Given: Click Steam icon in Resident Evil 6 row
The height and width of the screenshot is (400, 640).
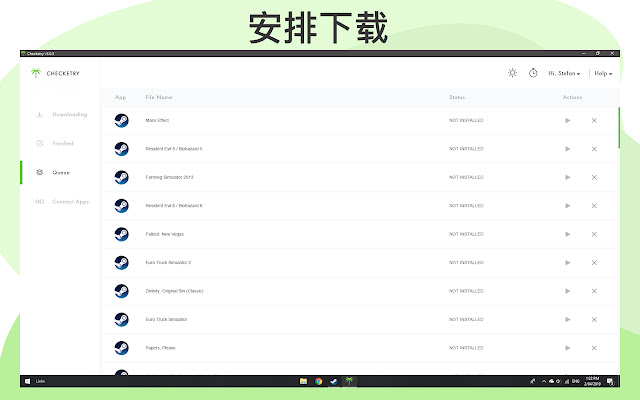Looking at the screenshot, I should coord(122,206).
